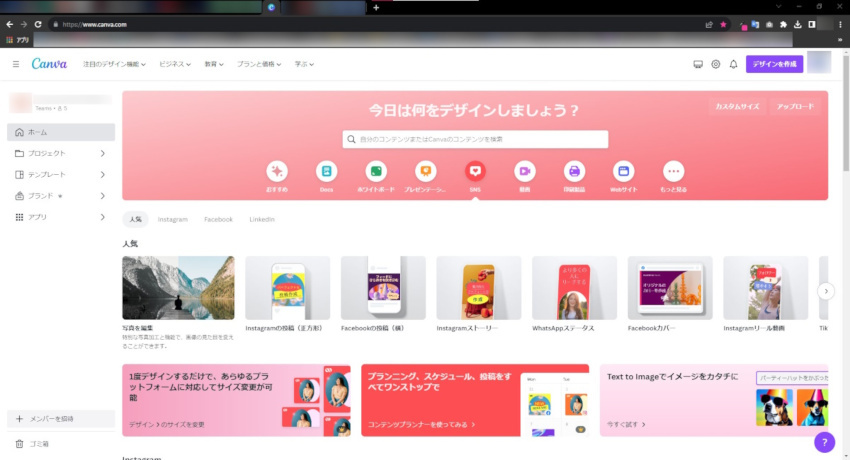Select the 印刷製品 print category icon
The image size is (850, 460).
point(574,171)
